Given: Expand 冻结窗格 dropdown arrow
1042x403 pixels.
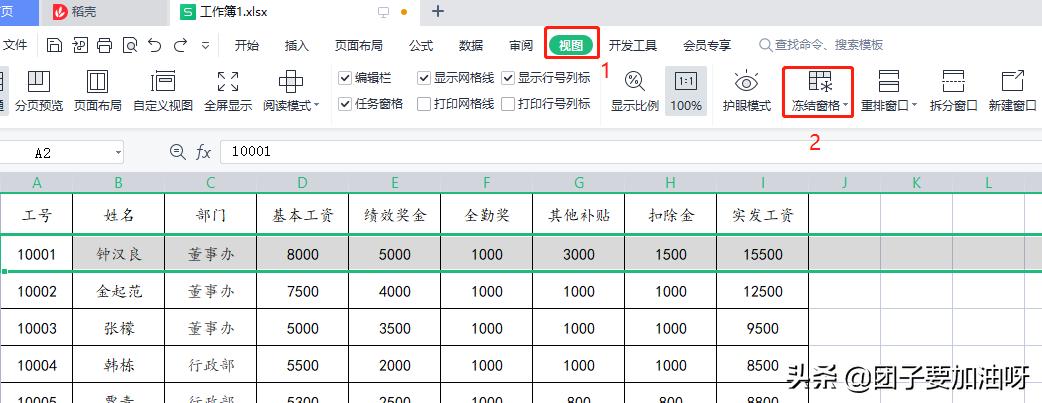Looking at the screenshot, I should coord(846,105).
